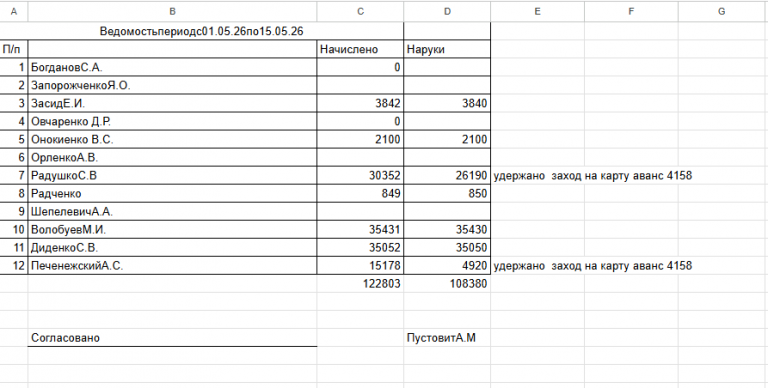Select the name cell ЗапорожченкоЯ.О.

pyautogui.click(x=172, y=85)
